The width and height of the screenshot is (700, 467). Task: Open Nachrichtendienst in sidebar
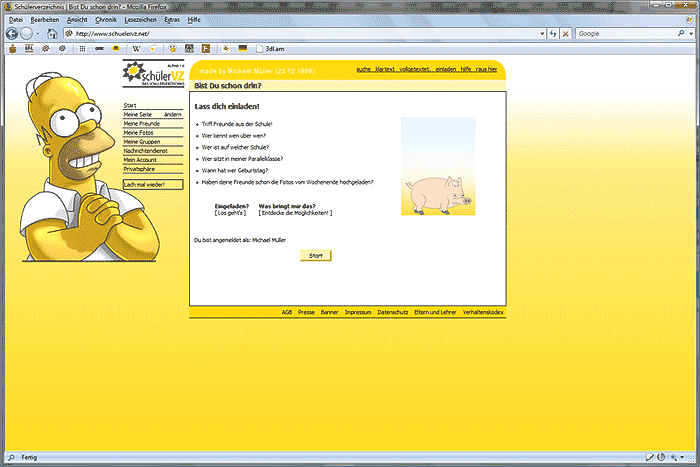146,151
